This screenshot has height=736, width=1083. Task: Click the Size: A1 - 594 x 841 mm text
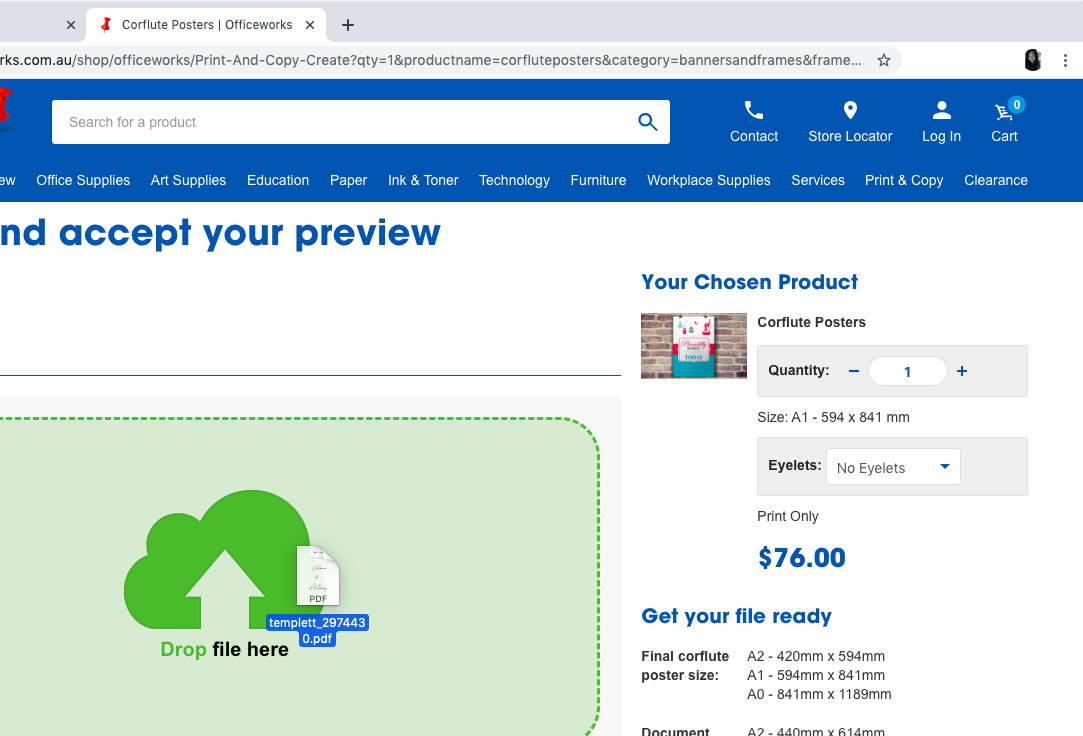[x=833, y=417]
